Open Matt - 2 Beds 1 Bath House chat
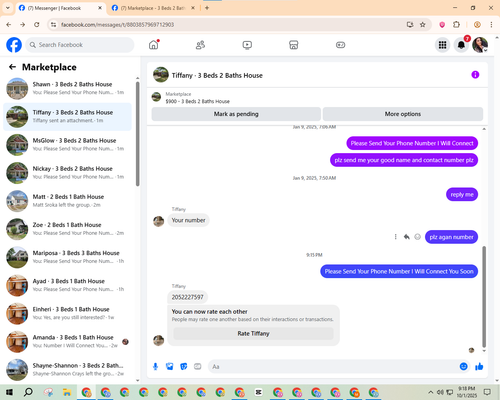 67,201
